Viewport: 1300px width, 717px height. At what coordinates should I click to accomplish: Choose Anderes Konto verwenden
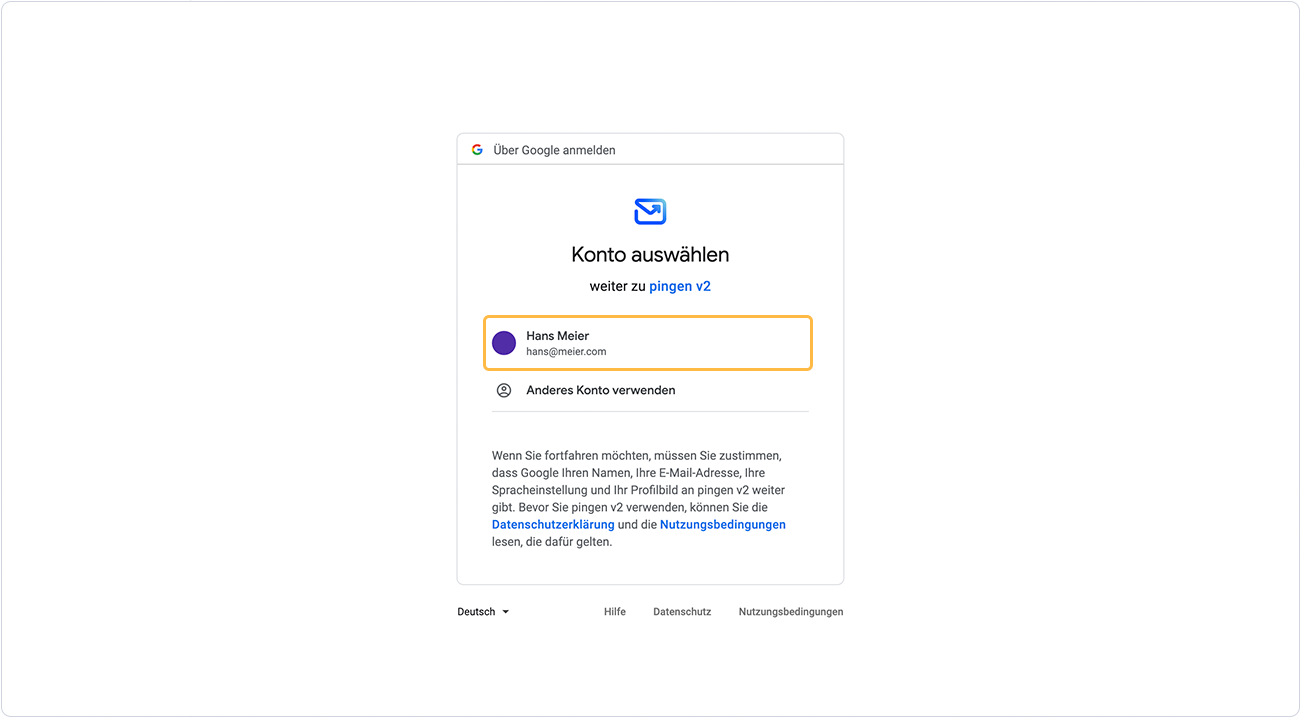pos(600,390)
